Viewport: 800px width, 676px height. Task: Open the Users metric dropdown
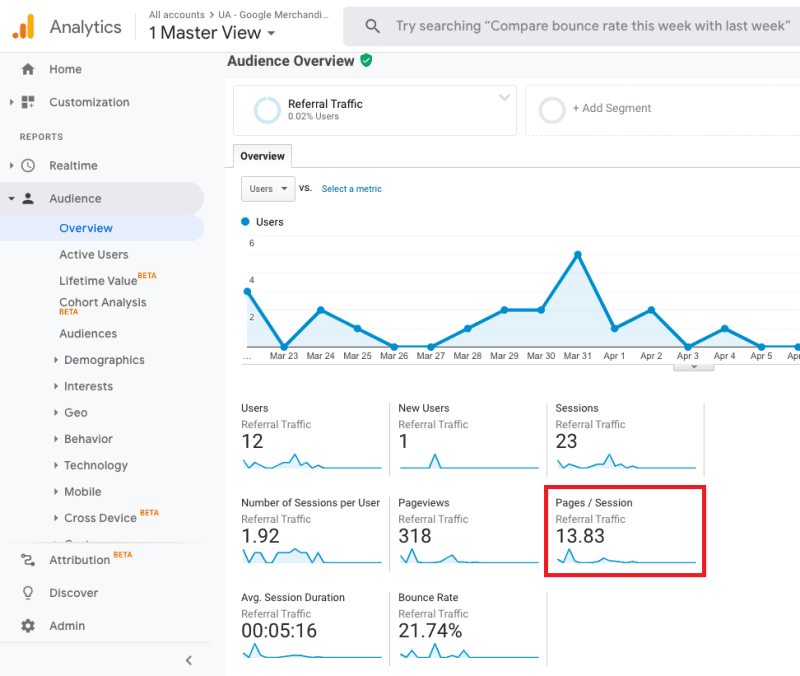(x=267, y=188)
